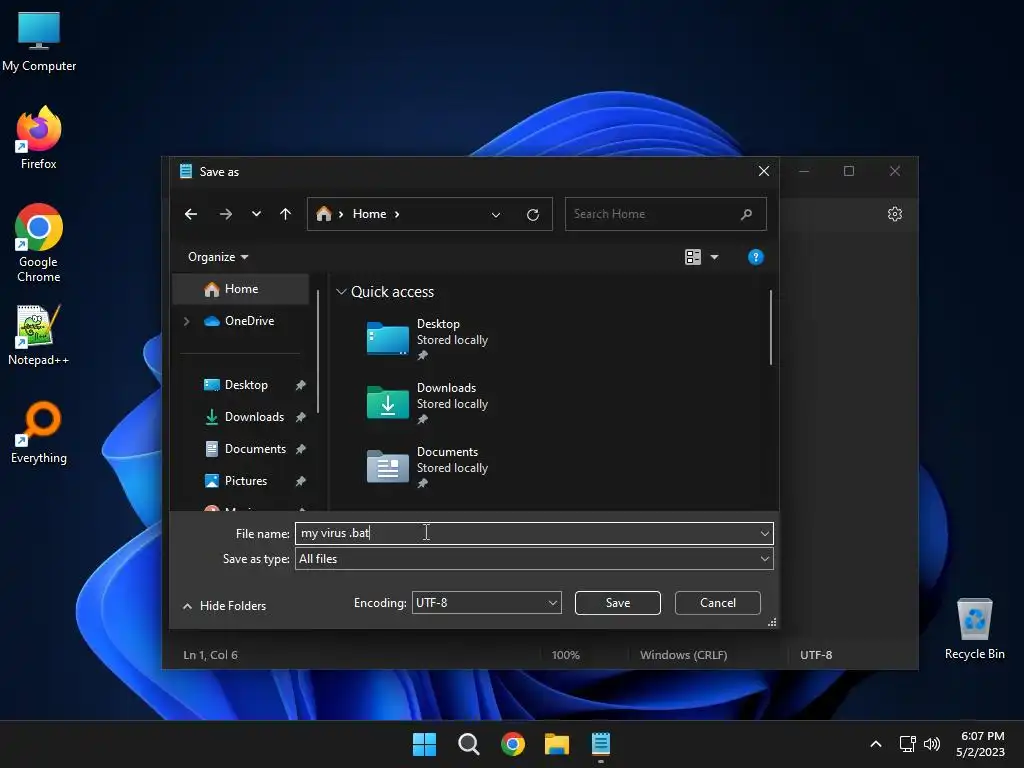The width and height of the screenshot is (1024, 768).
Task: Select Documents in the navigation pane
Action: [255, 449]
